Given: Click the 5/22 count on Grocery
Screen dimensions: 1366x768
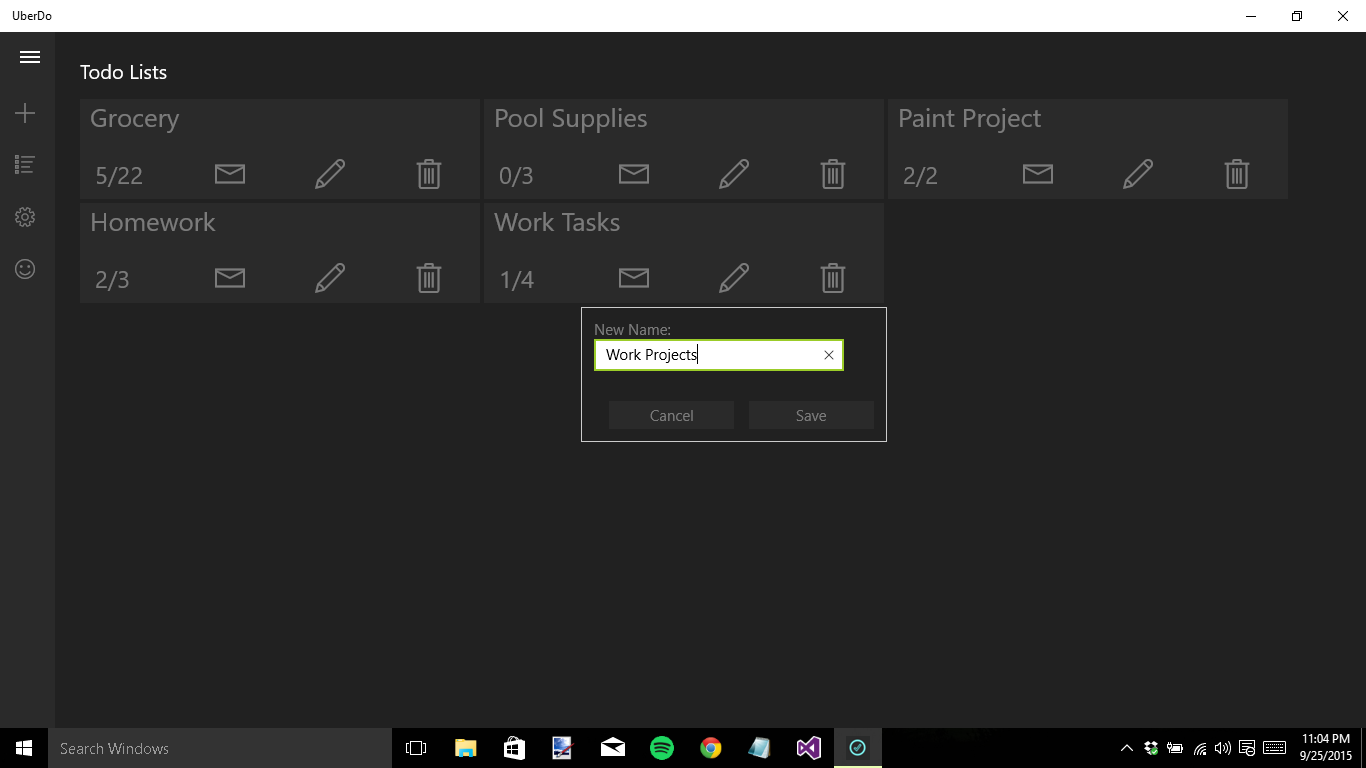Looking at the screenshot, I should point(119,176).
